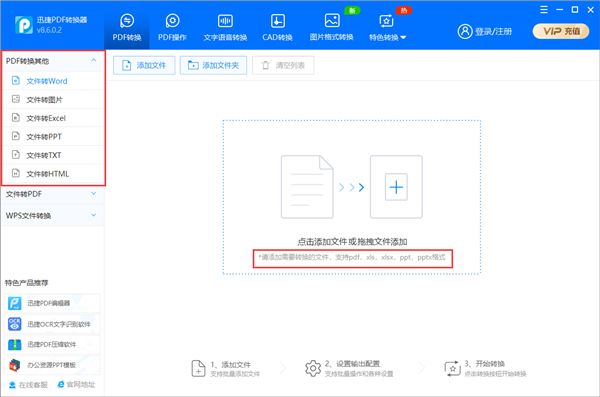The image size is (600, 397).
Task: Select 文件转PPT in the sidebar
Action: pos(53,136)
